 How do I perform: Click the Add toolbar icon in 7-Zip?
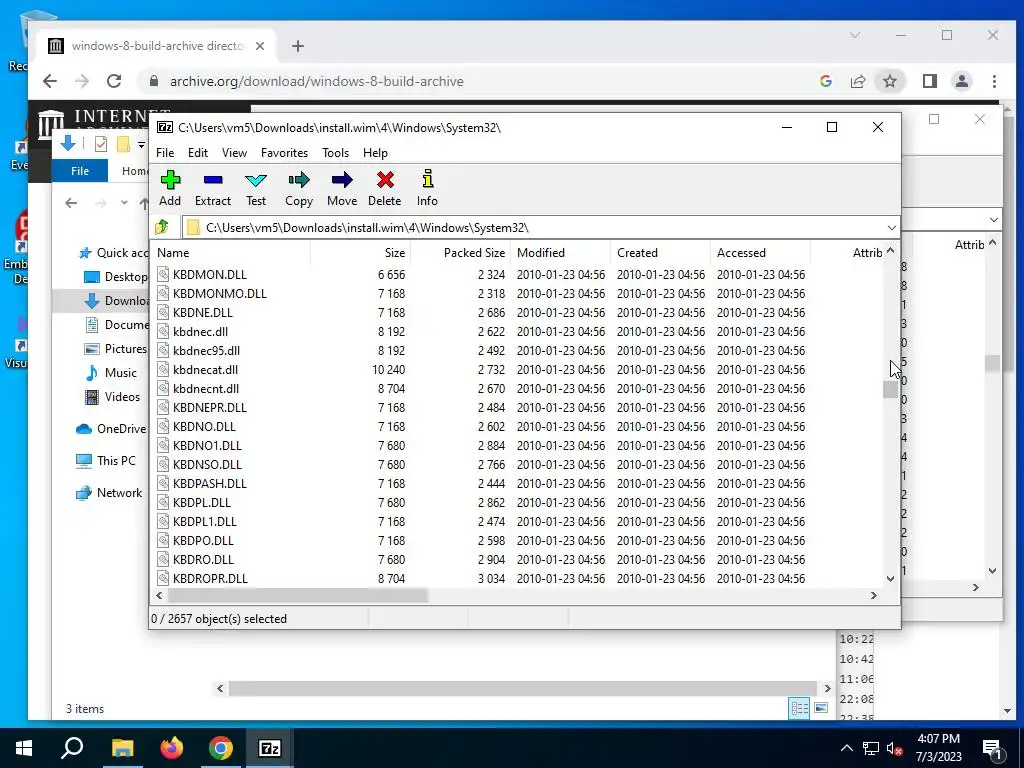pos(170,189)
